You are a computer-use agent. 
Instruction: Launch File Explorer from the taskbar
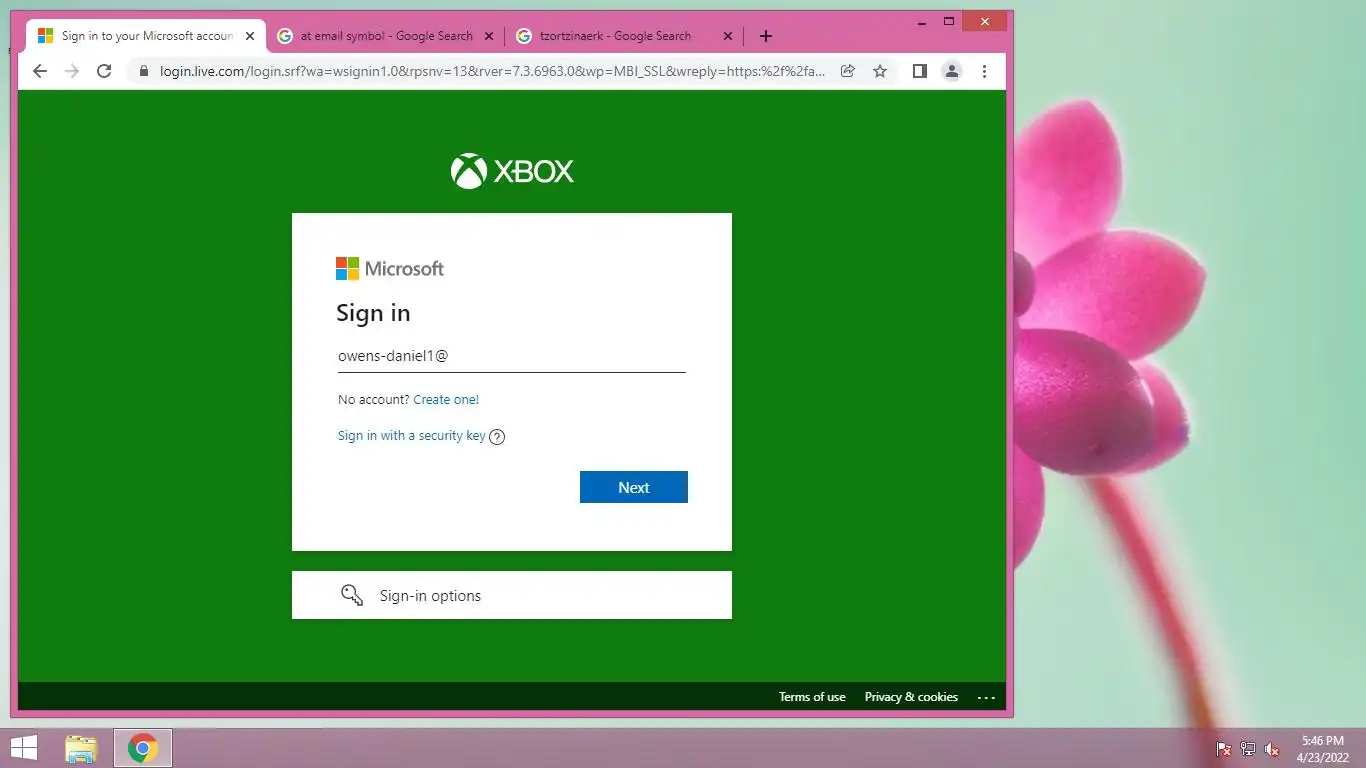pos(81,748)
